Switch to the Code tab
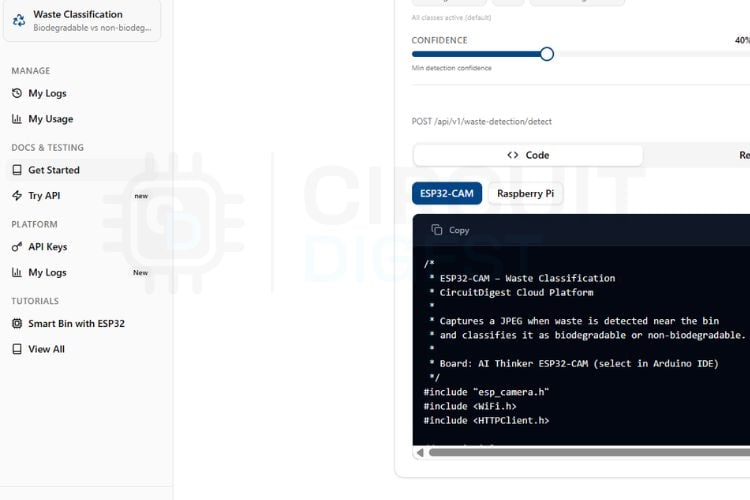Screen dimensions: 750x500 click(528, 155)
